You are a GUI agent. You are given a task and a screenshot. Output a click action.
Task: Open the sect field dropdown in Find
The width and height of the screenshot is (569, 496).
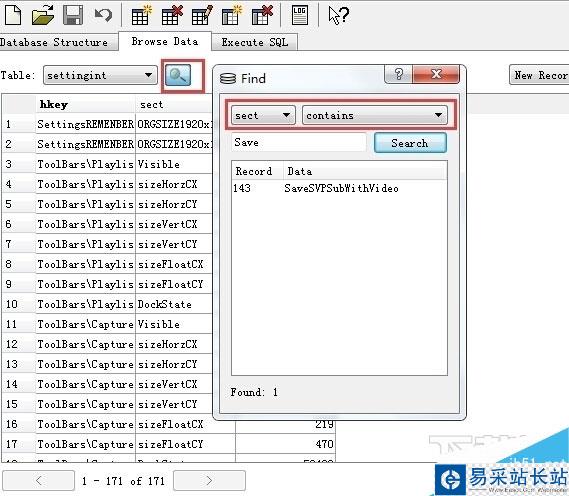pyautogui.click(x=263, y=115)
